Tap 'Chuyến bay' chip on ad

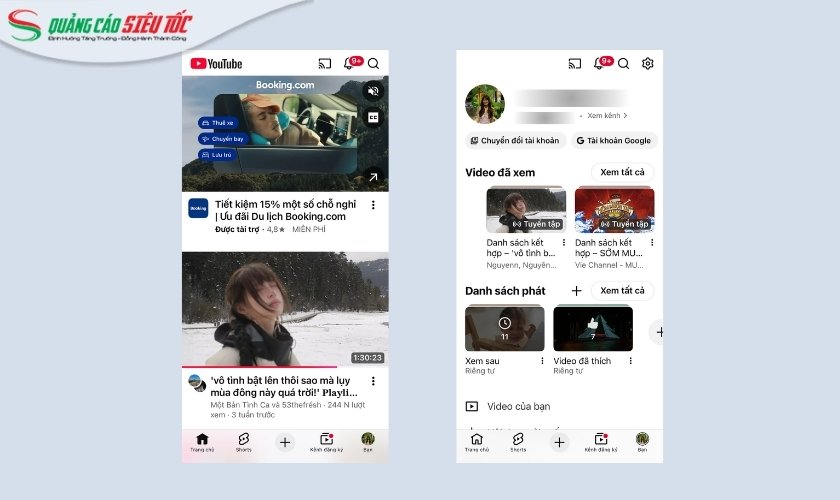pyautogui.click(x=223, y=139)
